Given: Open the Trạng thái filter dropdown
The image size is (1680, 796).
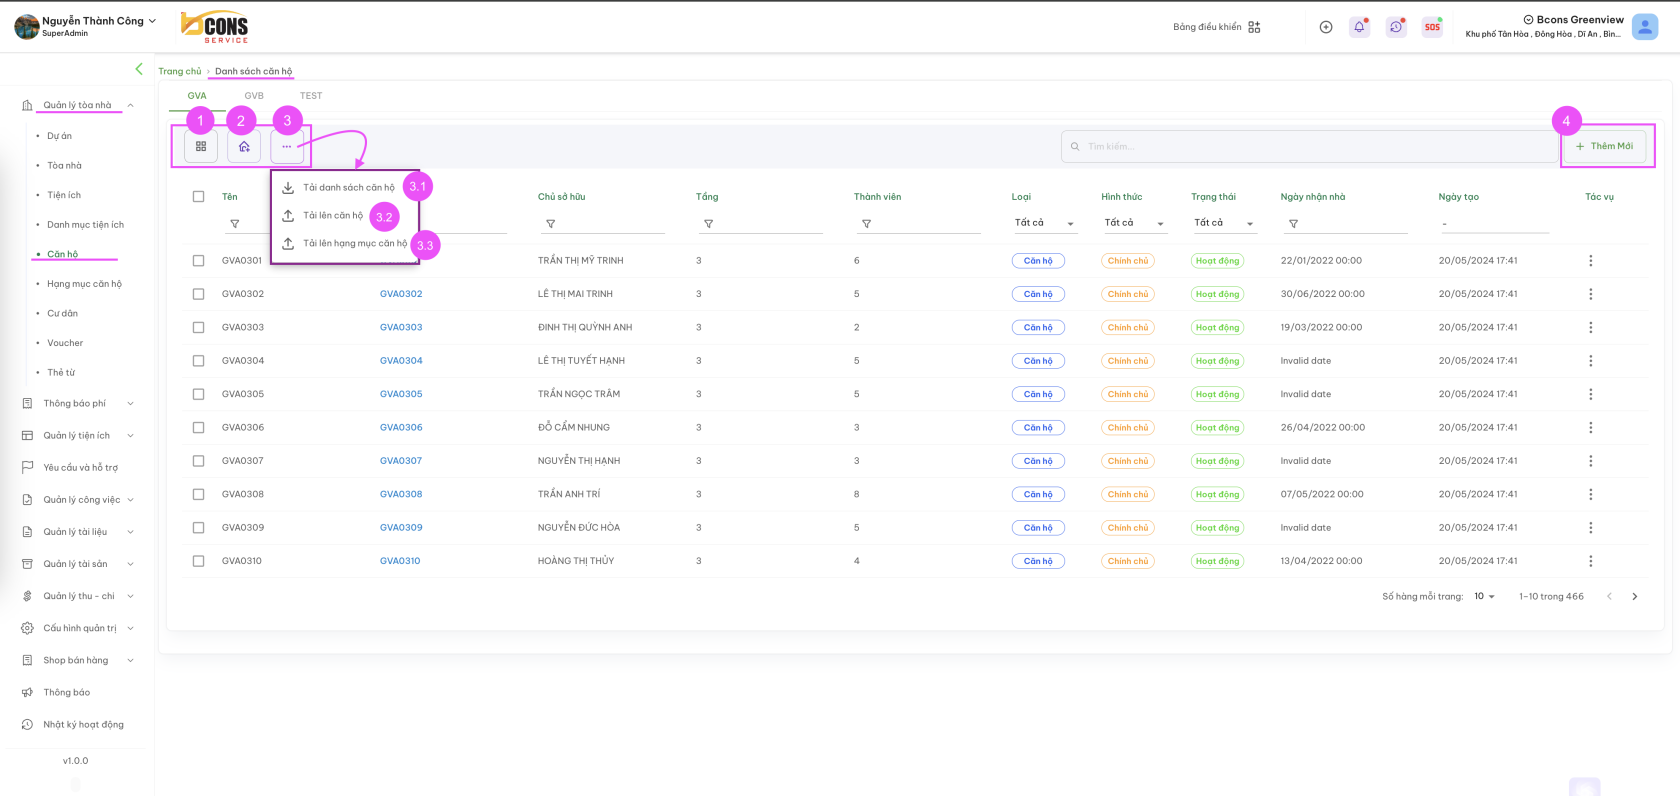Looking at the screenshot, I should (1224, 223).
